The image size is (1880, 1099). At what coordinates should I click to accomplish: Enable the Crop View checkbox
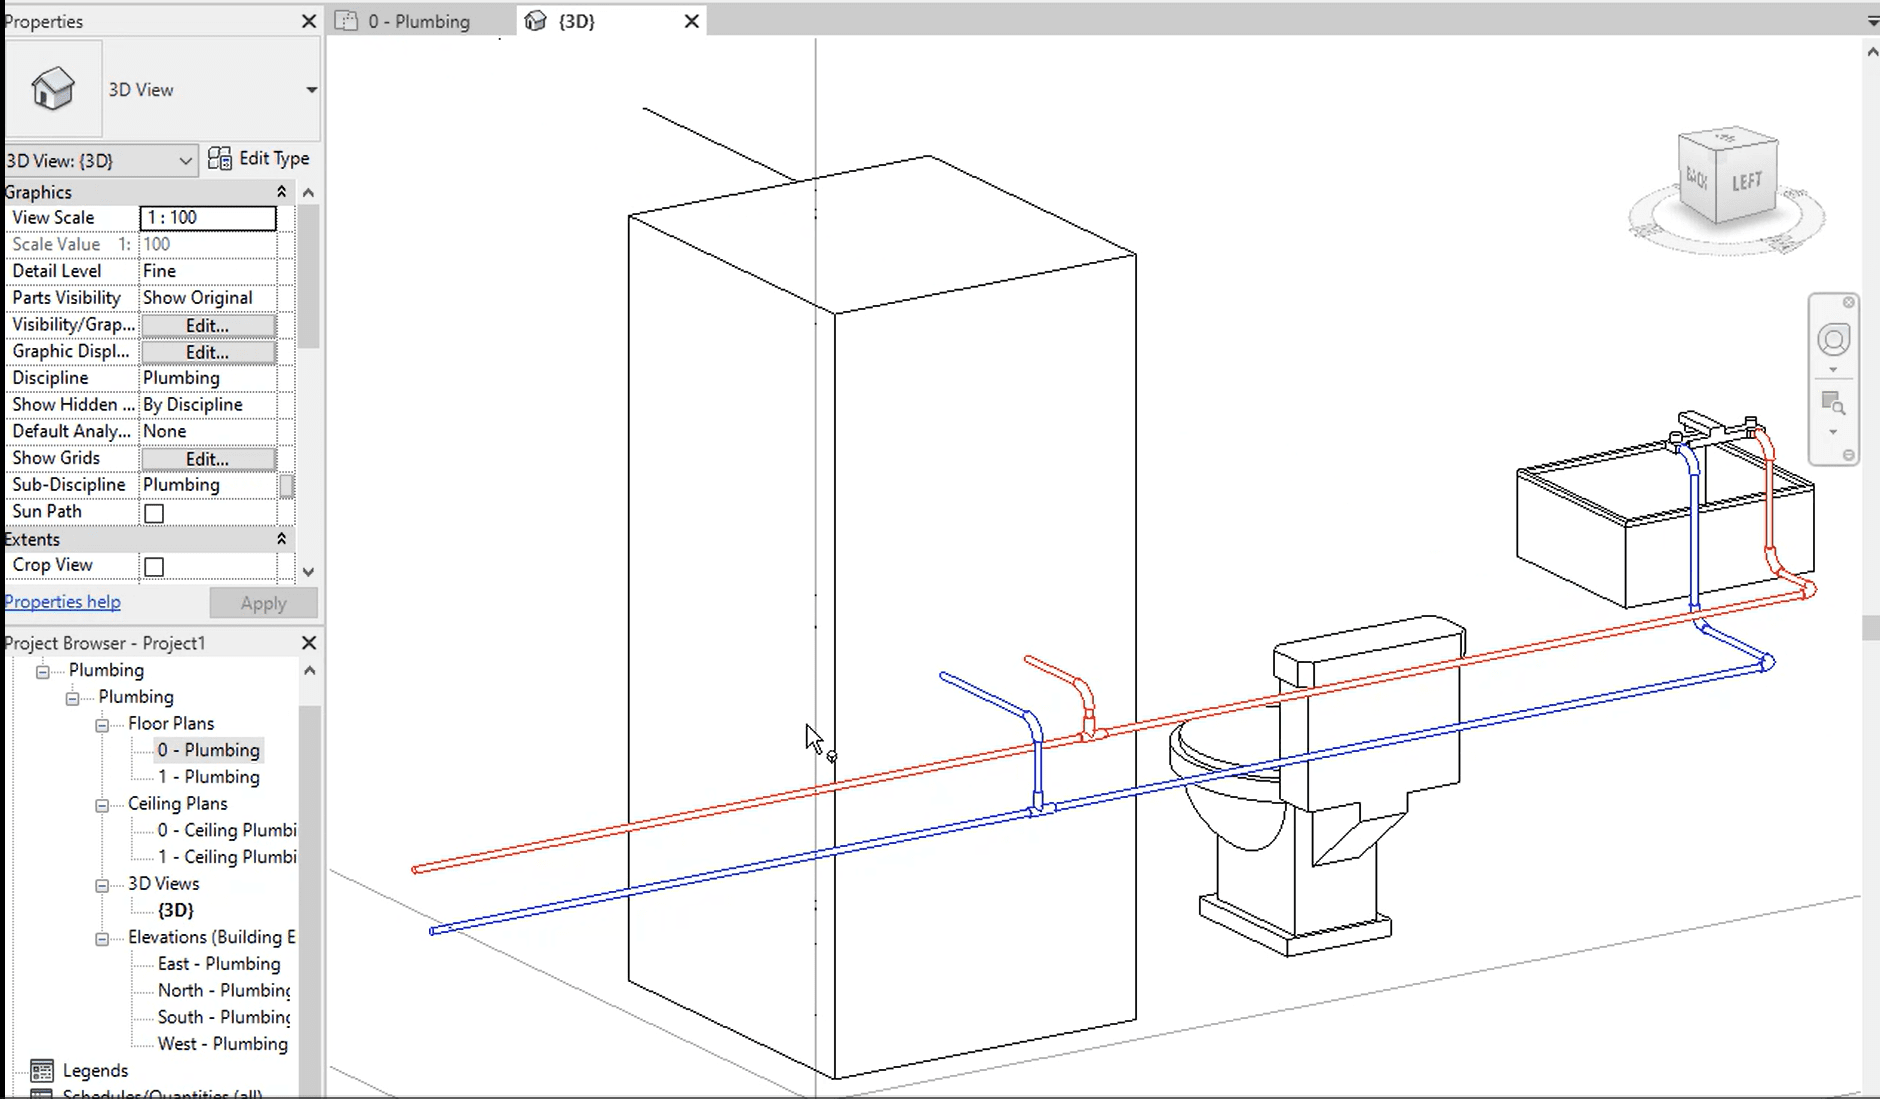pyautogui.click(x=154, y=566)
